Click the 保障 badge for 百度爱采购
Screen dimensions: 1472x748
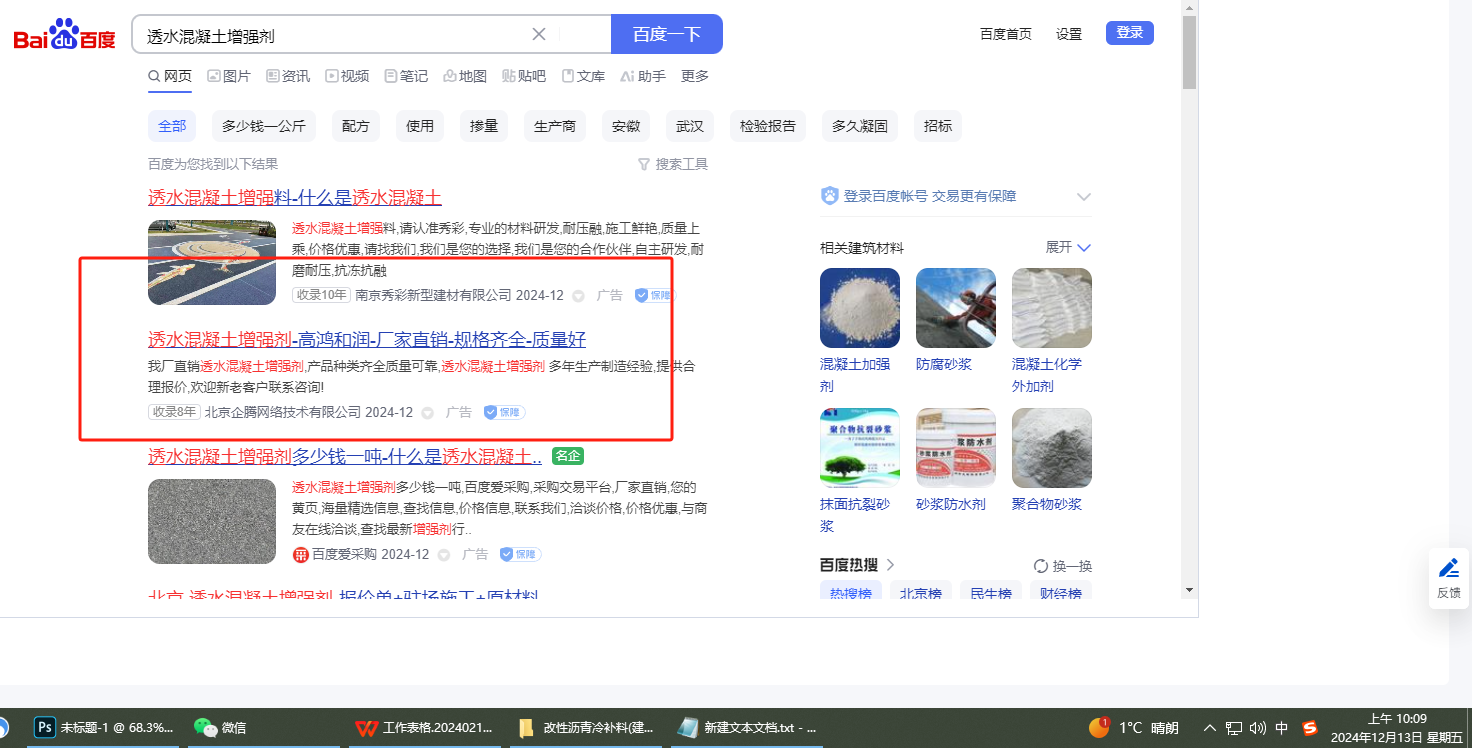point(521,554)
